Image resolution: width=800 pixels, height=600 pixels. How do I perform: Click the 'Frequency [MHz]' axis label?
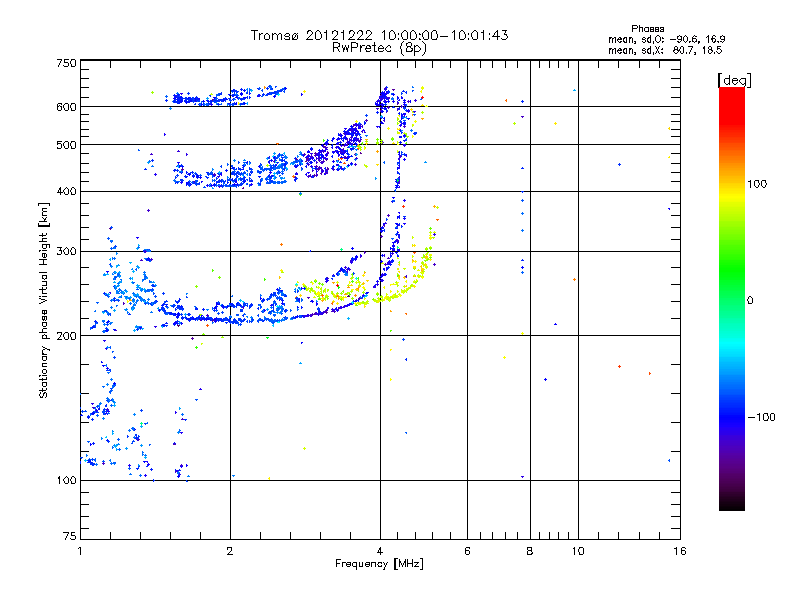[x=379, y=564]
